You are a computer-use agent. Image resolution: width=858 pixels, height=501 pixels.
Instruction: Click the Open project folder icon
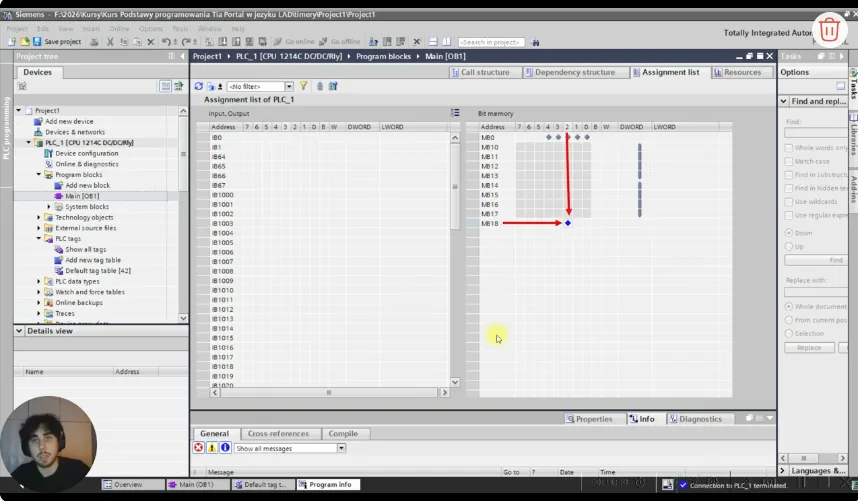25,42
